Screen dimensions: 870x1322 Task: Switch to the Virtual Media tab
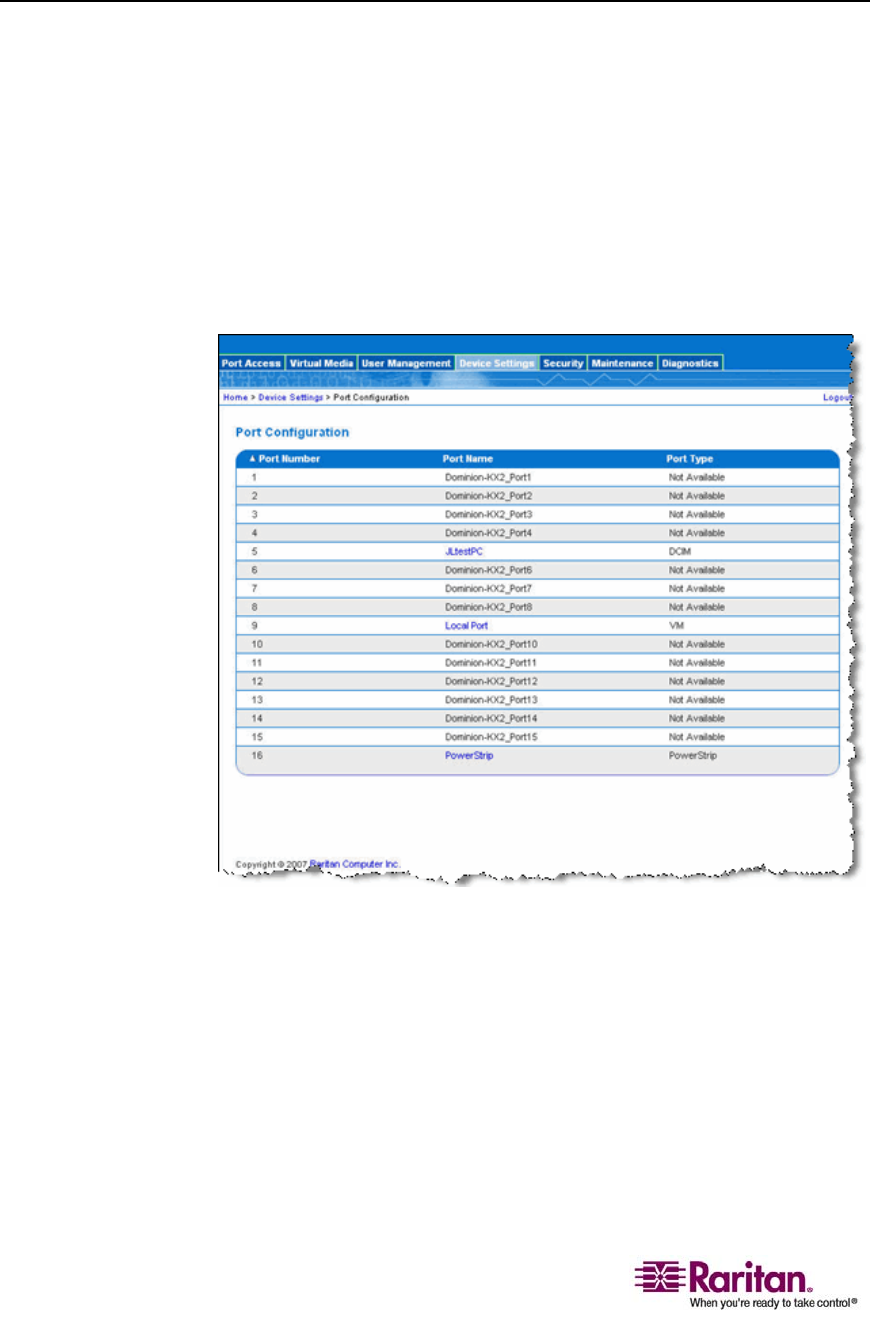pos(321,363)
